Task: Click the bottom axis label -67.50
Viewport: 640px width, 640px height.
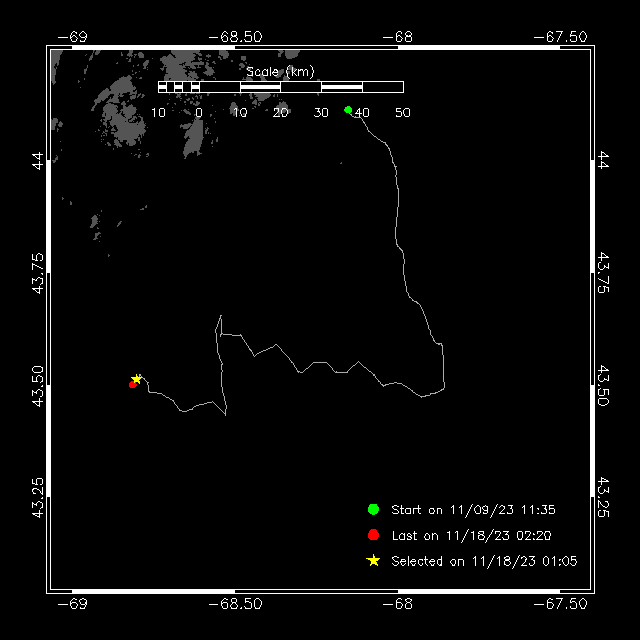Action: pos(561,604)
